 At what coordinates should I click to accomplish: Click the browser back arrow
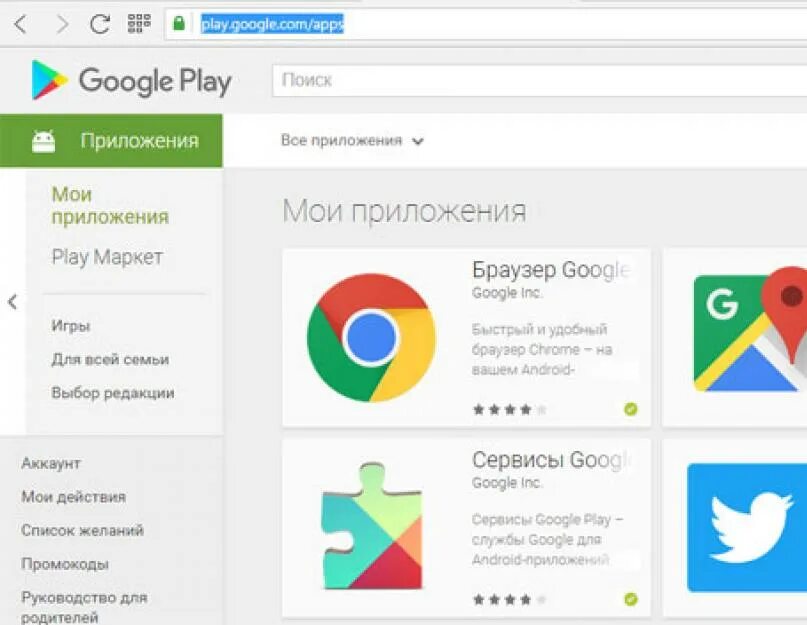pos(20,24)
